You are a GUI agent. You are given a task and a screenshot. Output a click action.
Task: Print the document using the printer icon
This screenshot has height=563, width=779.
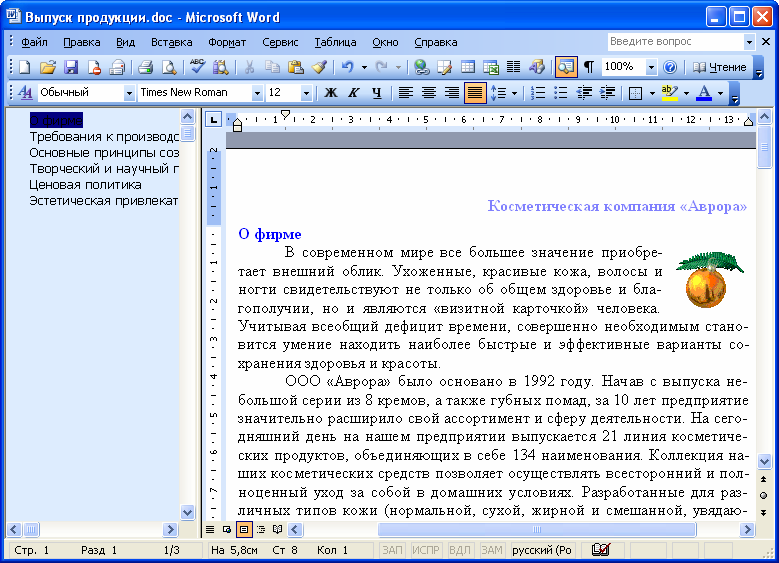[146, 67]
